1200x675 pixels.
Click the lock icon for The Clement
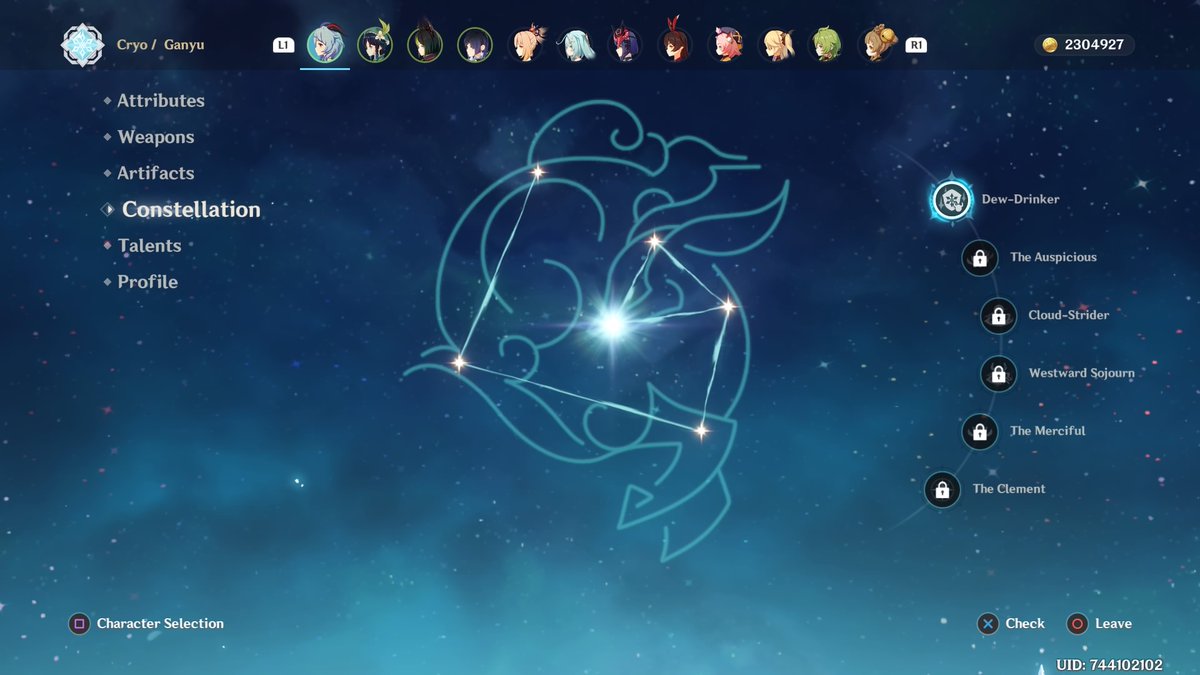[x=942, y=490]
